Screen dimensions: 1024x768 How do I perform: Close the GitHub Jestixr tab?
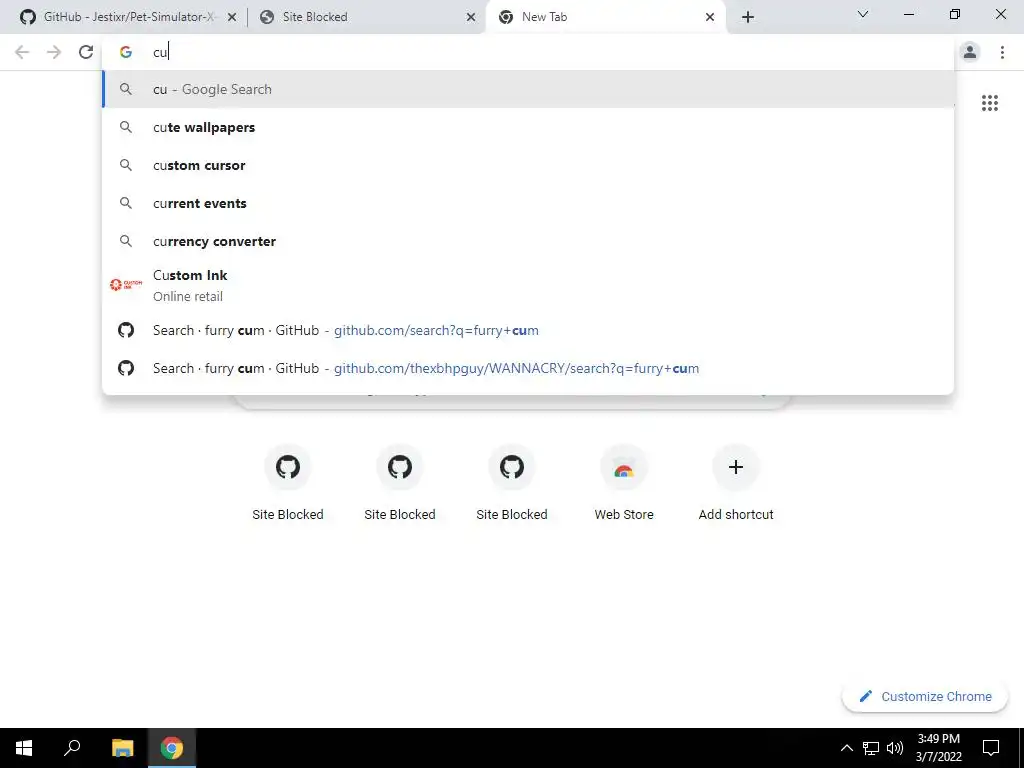(x=231, y=17)
